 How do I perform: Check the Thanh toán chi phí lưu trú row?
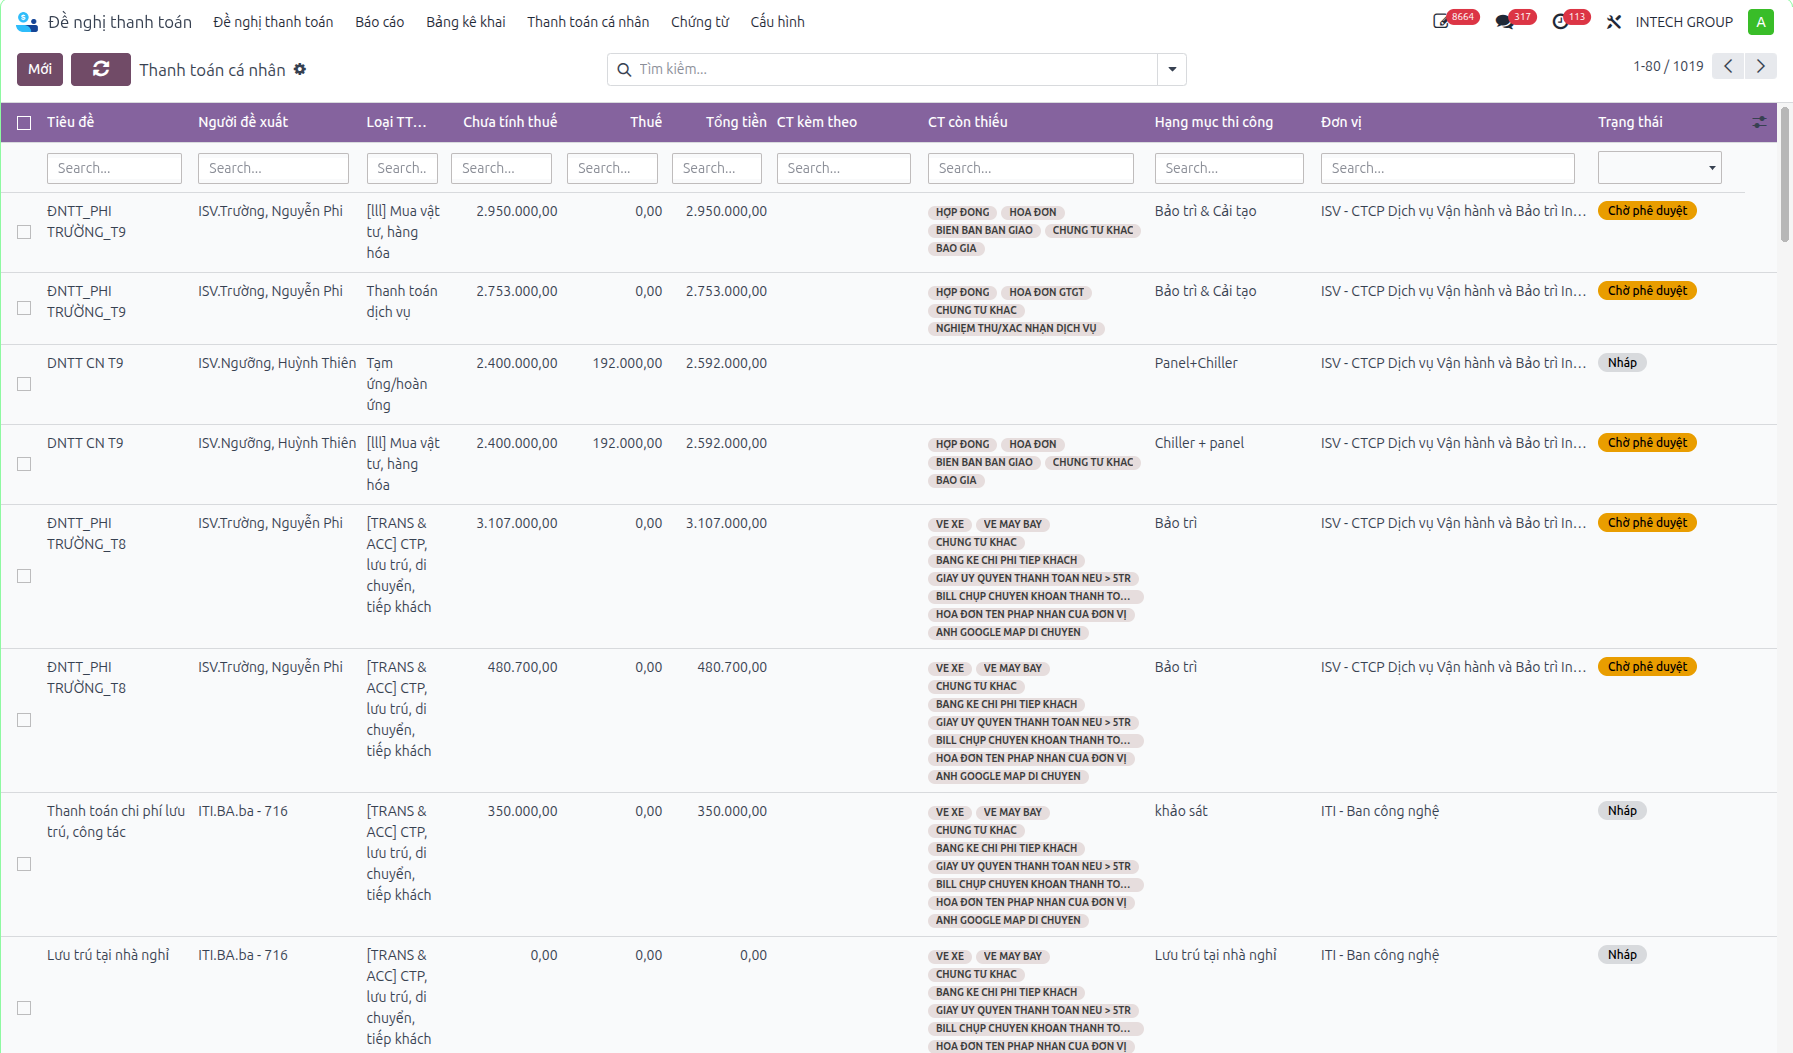[24, 864]
